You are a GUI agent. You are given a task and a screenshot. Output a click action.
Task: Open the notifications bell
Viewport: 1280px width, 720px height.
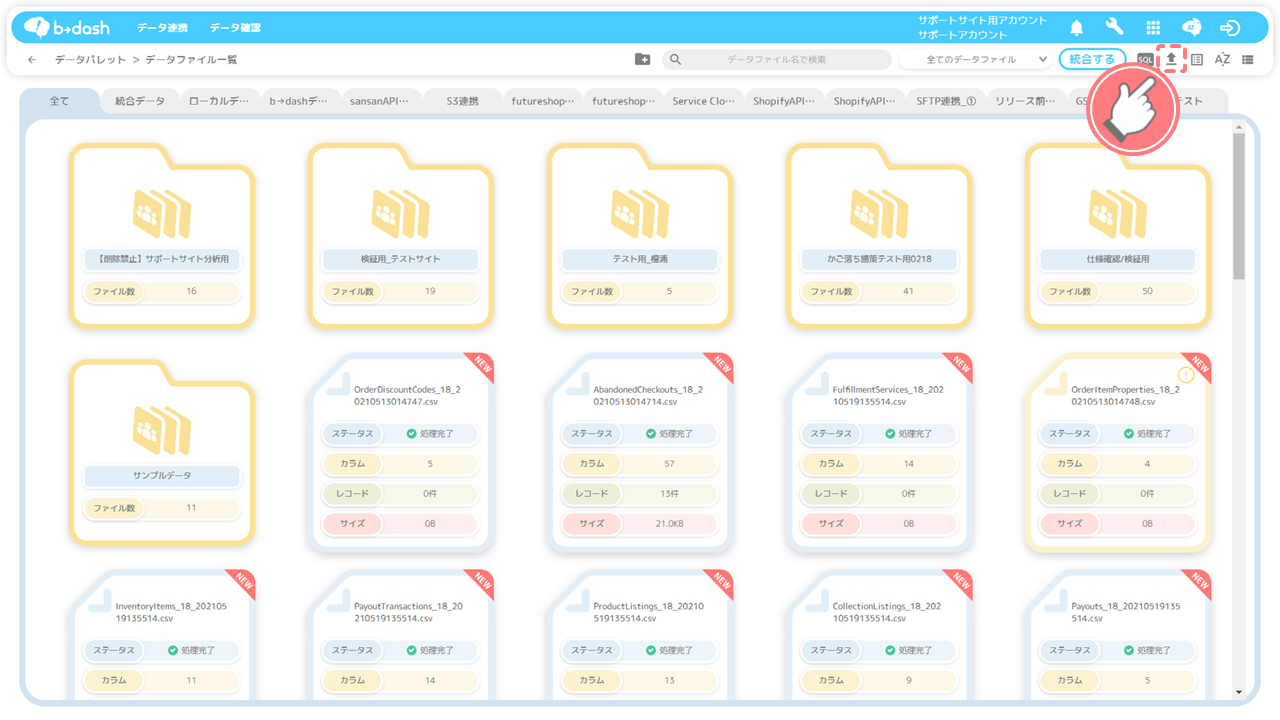tap(1077, 27)
